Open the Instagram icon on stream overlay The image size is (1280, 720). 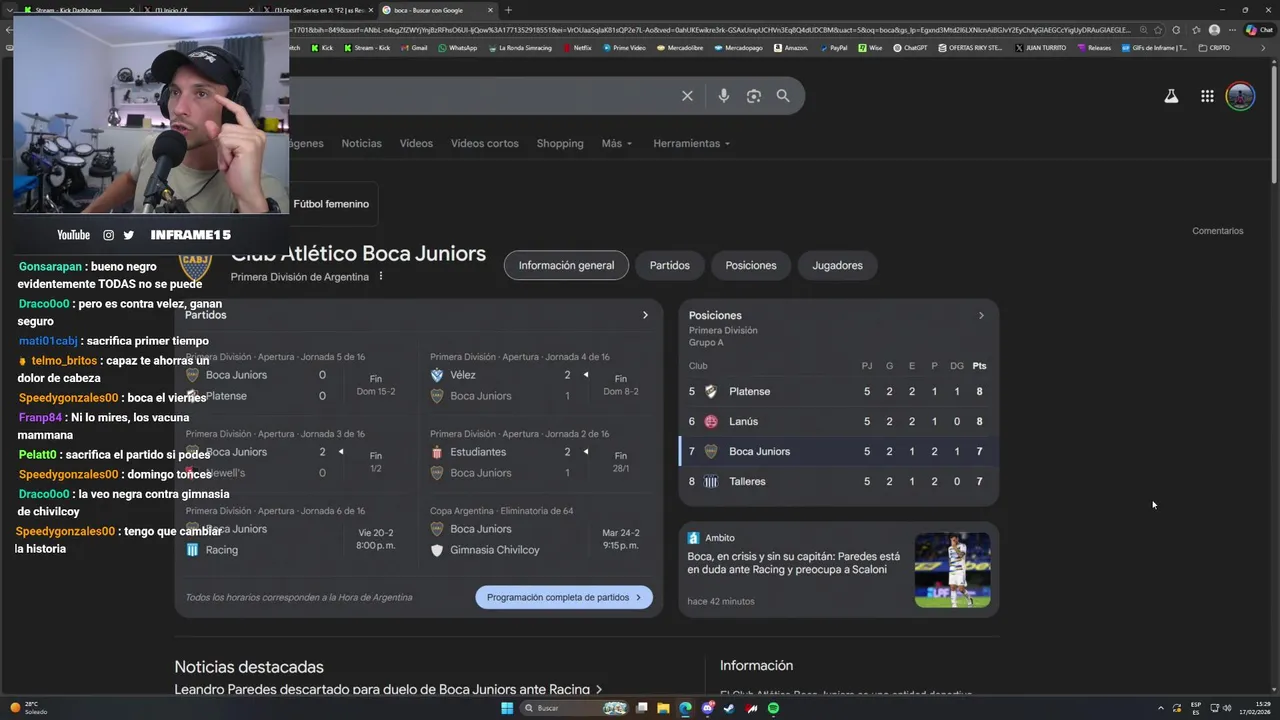click(x=108, y=235)
